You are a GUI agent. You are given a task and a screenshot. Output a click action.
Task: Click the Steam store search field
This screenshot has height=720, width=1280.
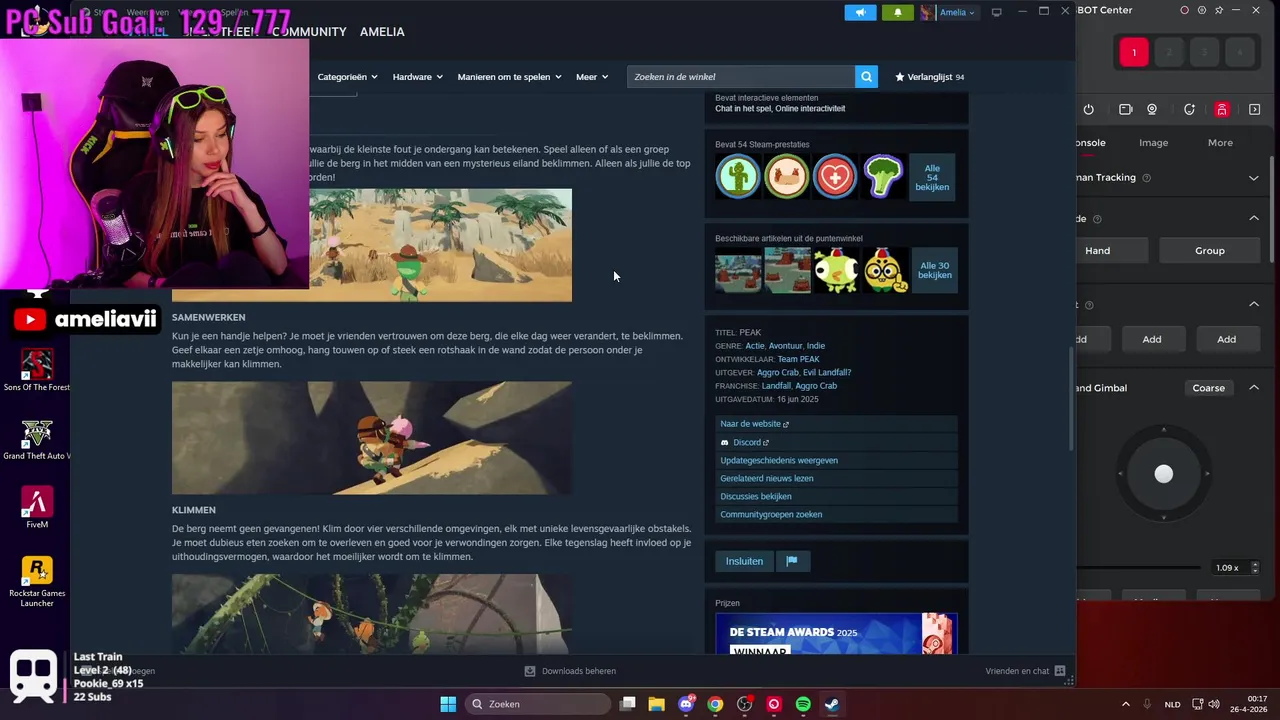point(741,77)
